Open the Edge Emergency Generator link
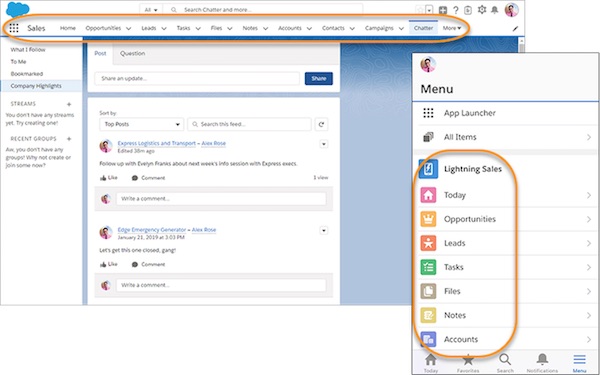 [x=152, y=230]
